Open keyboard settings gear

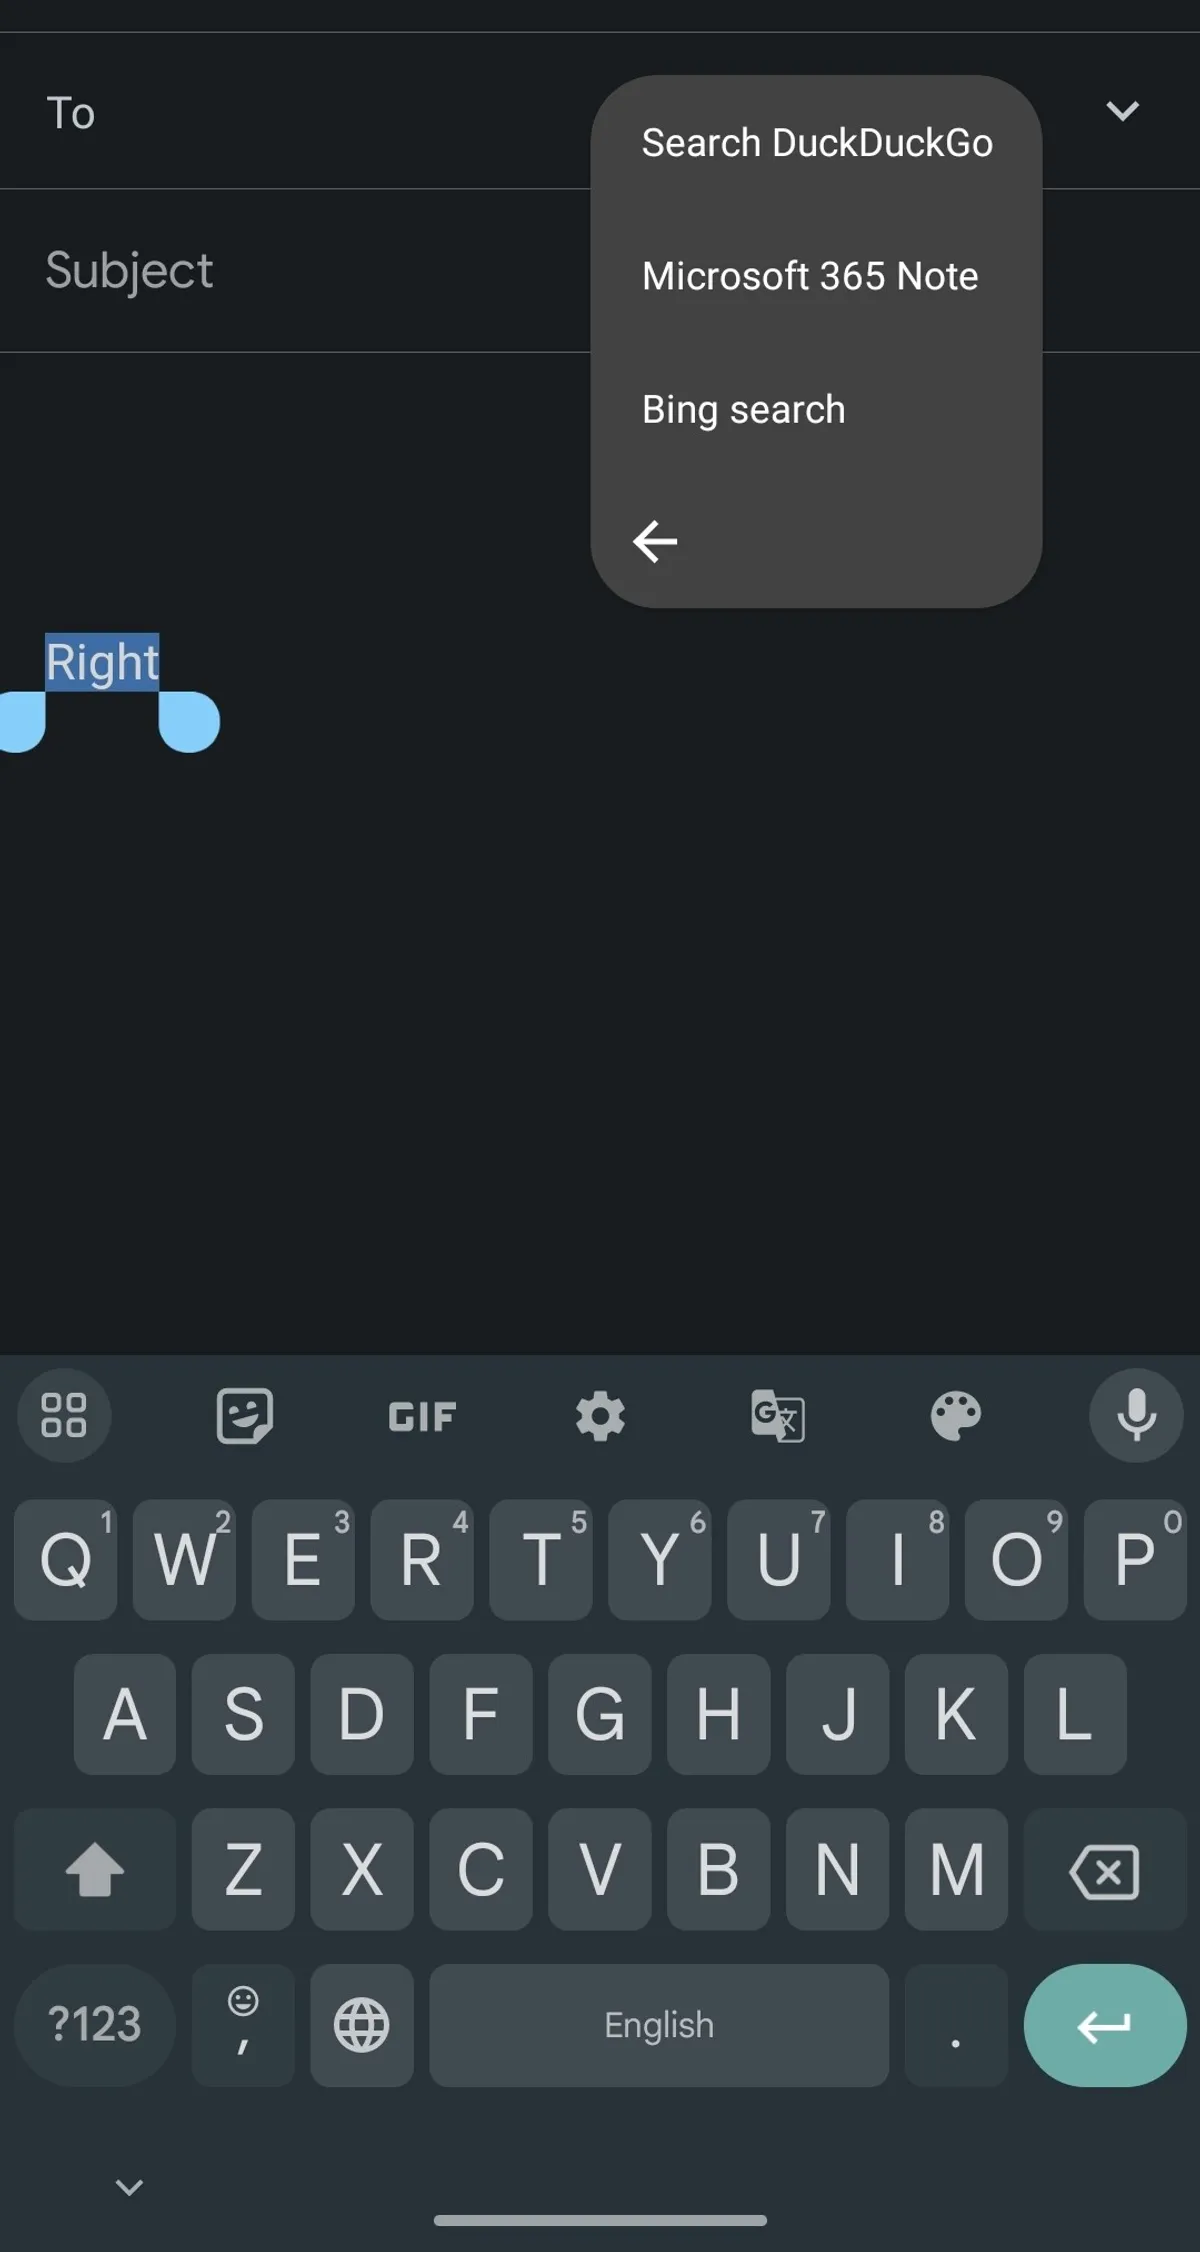pyautogui.click(x=600, y=1416)
